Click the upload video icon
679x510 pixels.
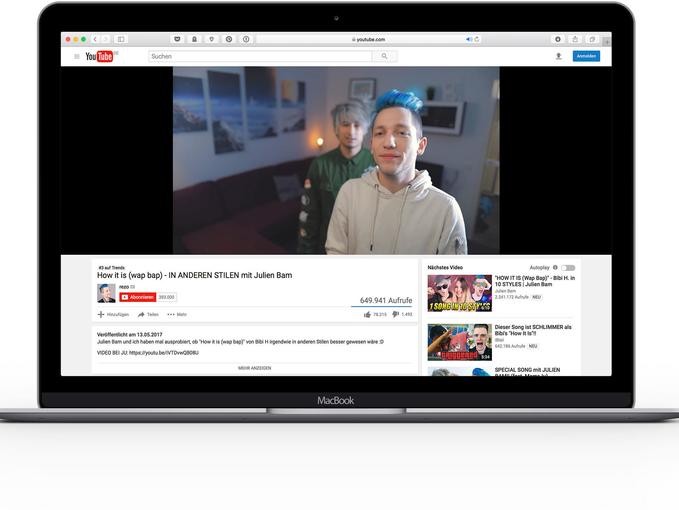tap(559, 56)
